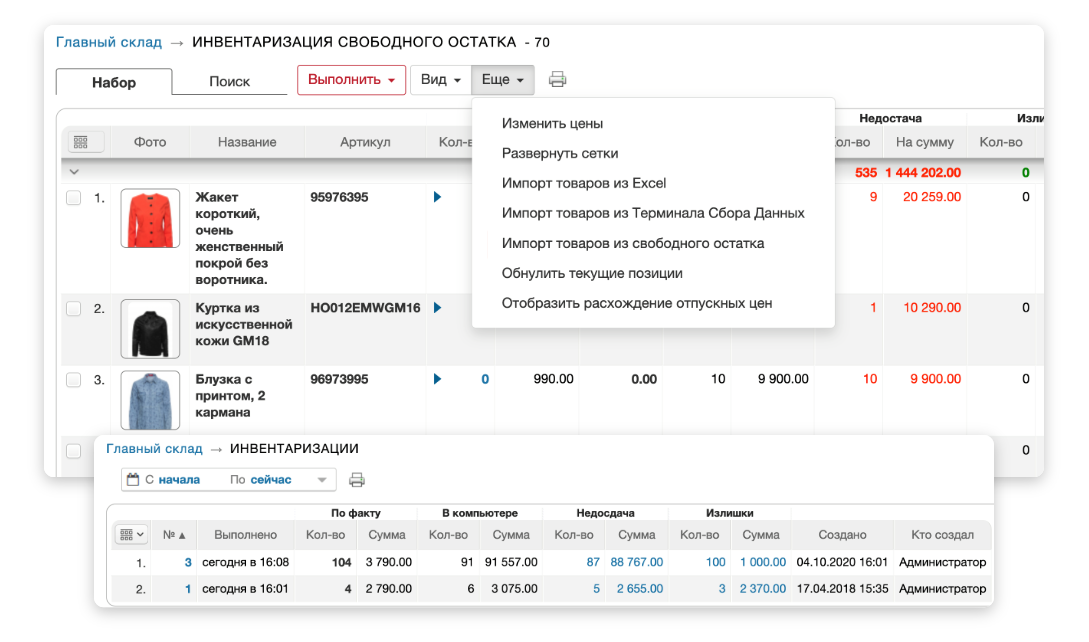Open the red jacket product thumbnail
Viewport: 1089px width, 642px height.
(150, 219)
